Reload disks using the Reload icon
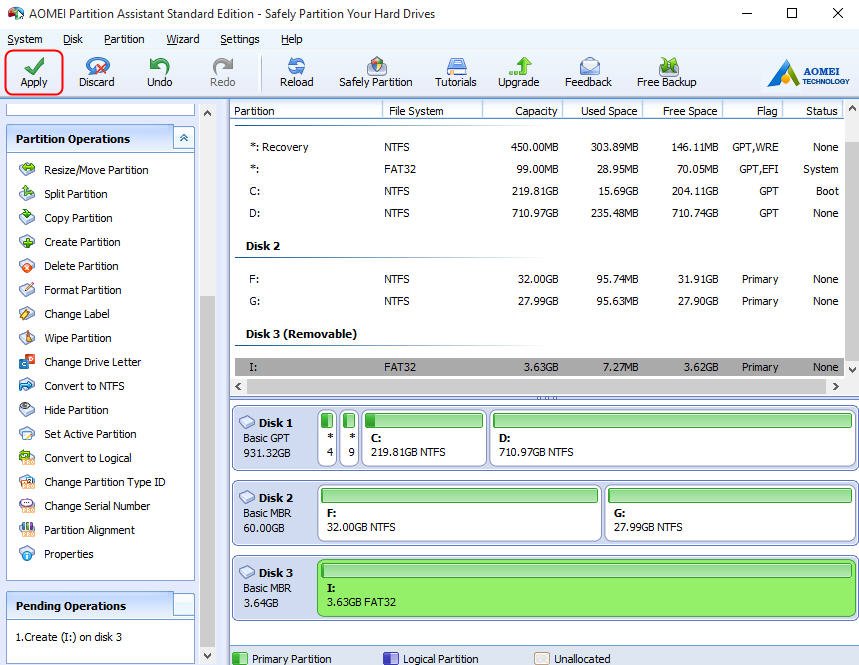Viewport: 859px width, 665px height. point(296,72)
